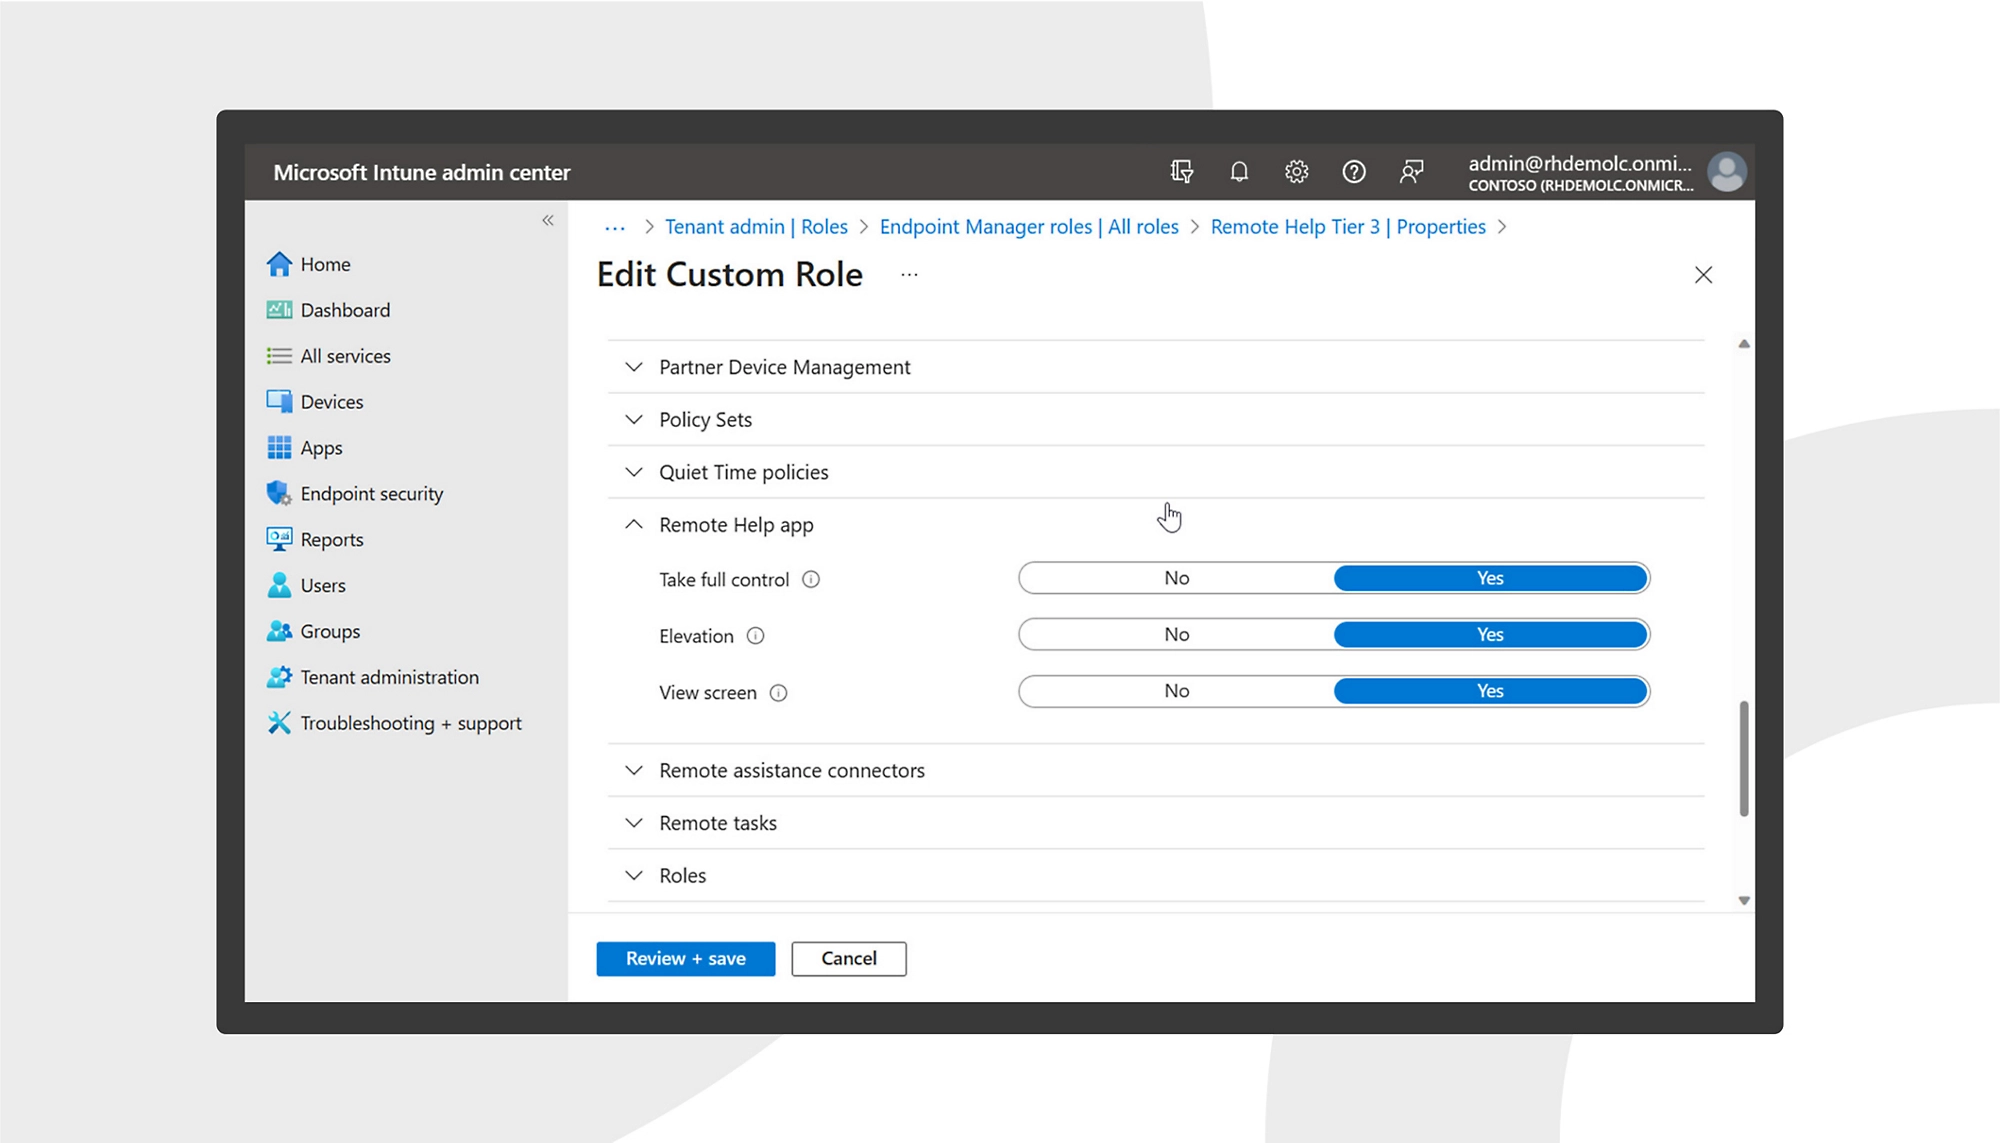Collapse the sidebar with double-chevron icon
This screenshot has width=2000, height=1143.
click(548, 220)
